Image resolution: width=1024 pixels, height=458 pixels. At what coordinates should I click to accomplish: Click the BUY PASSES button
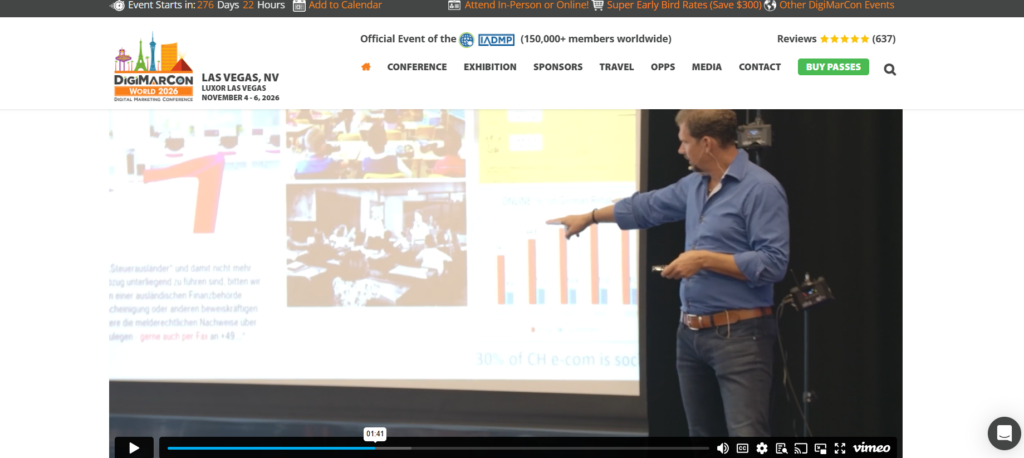pos(833,67)
